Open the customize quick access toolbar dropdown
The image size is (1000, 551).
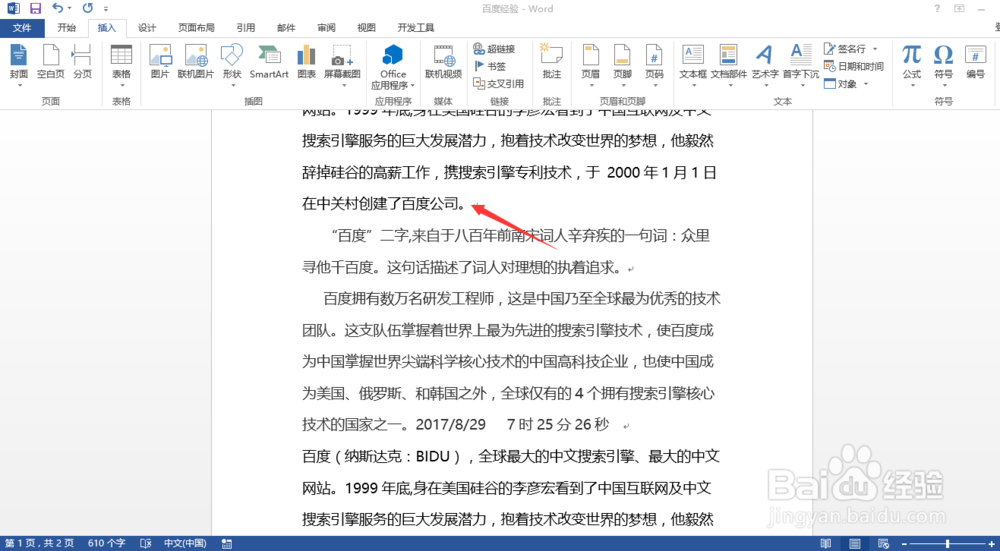106,9
